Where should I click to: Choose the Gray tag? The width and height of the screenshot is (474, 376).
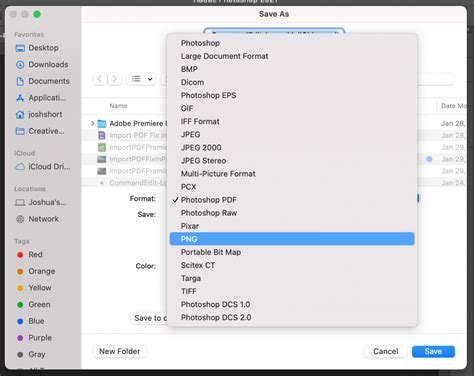31,355
